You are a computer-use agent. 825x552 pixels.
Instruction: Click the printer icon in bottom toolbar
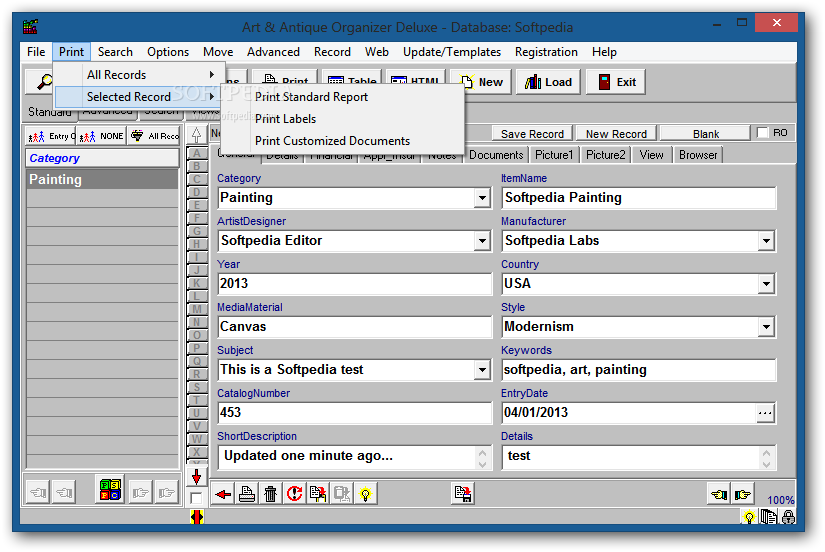click(247, 494)
